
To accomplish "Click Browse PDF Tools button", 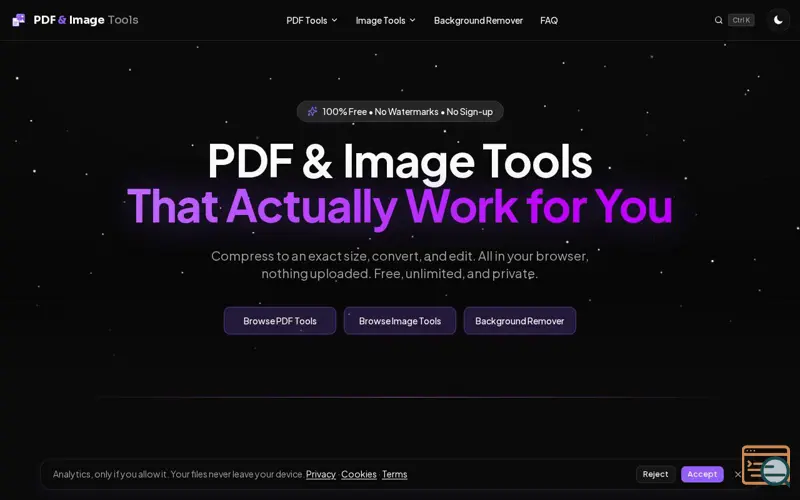I will [280, 321].
